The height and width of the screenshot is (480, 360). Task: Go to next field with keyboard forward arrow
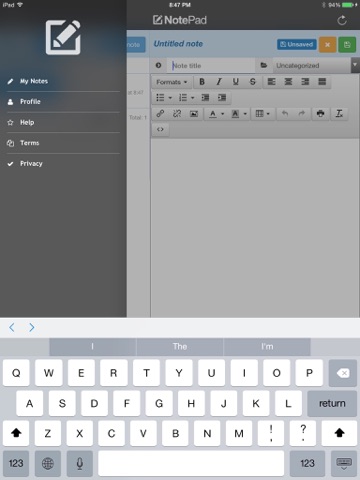32,327
